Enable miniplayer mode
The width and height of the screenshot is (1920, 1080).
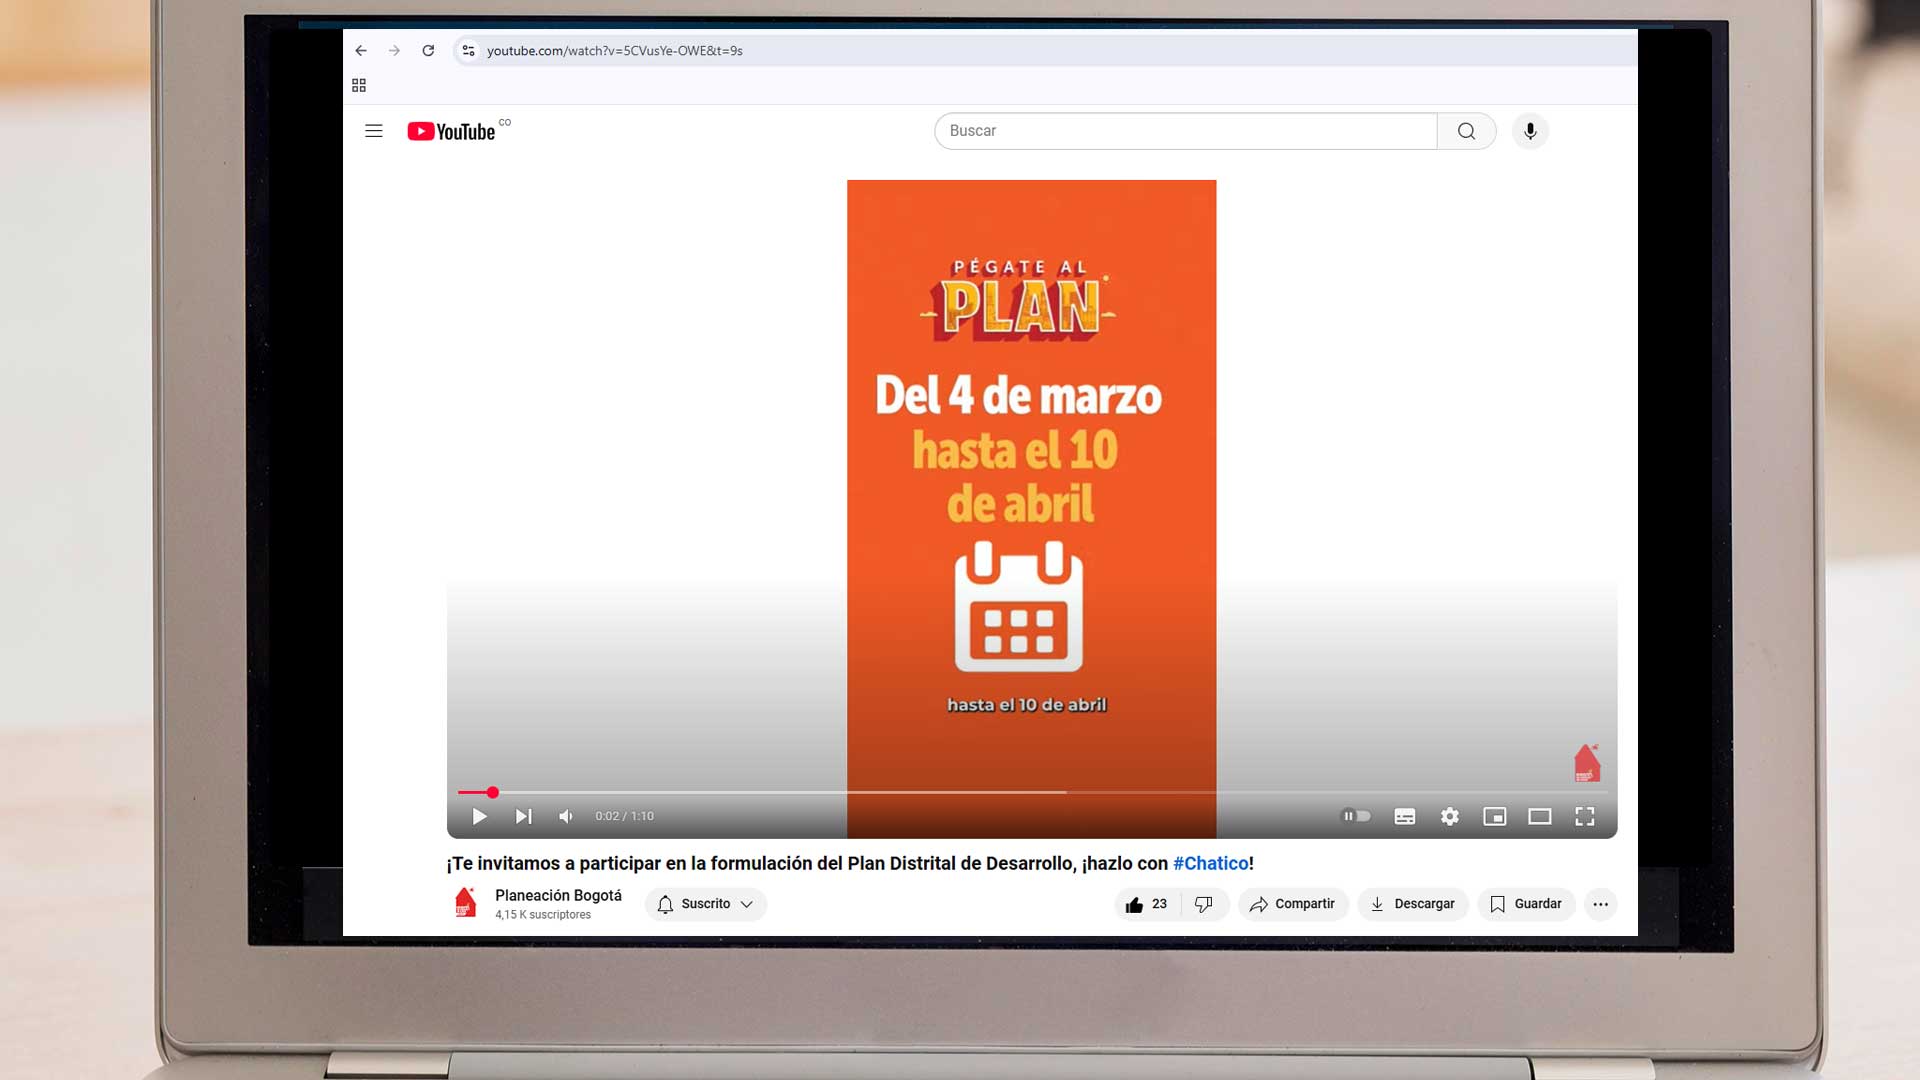pyautogui.click(x=1495, y=817)
